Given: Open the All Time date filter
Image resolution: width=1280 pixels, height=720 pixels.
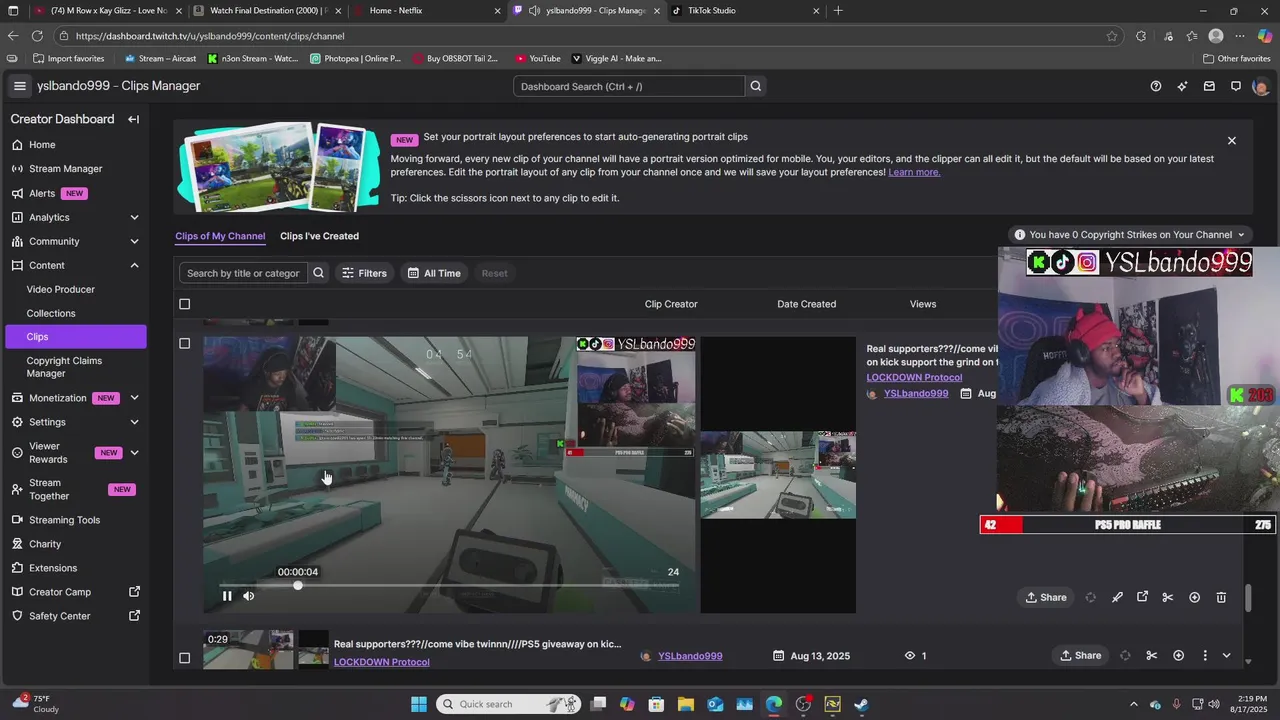Looking at the screenshot, I should [x=434, y=273].
